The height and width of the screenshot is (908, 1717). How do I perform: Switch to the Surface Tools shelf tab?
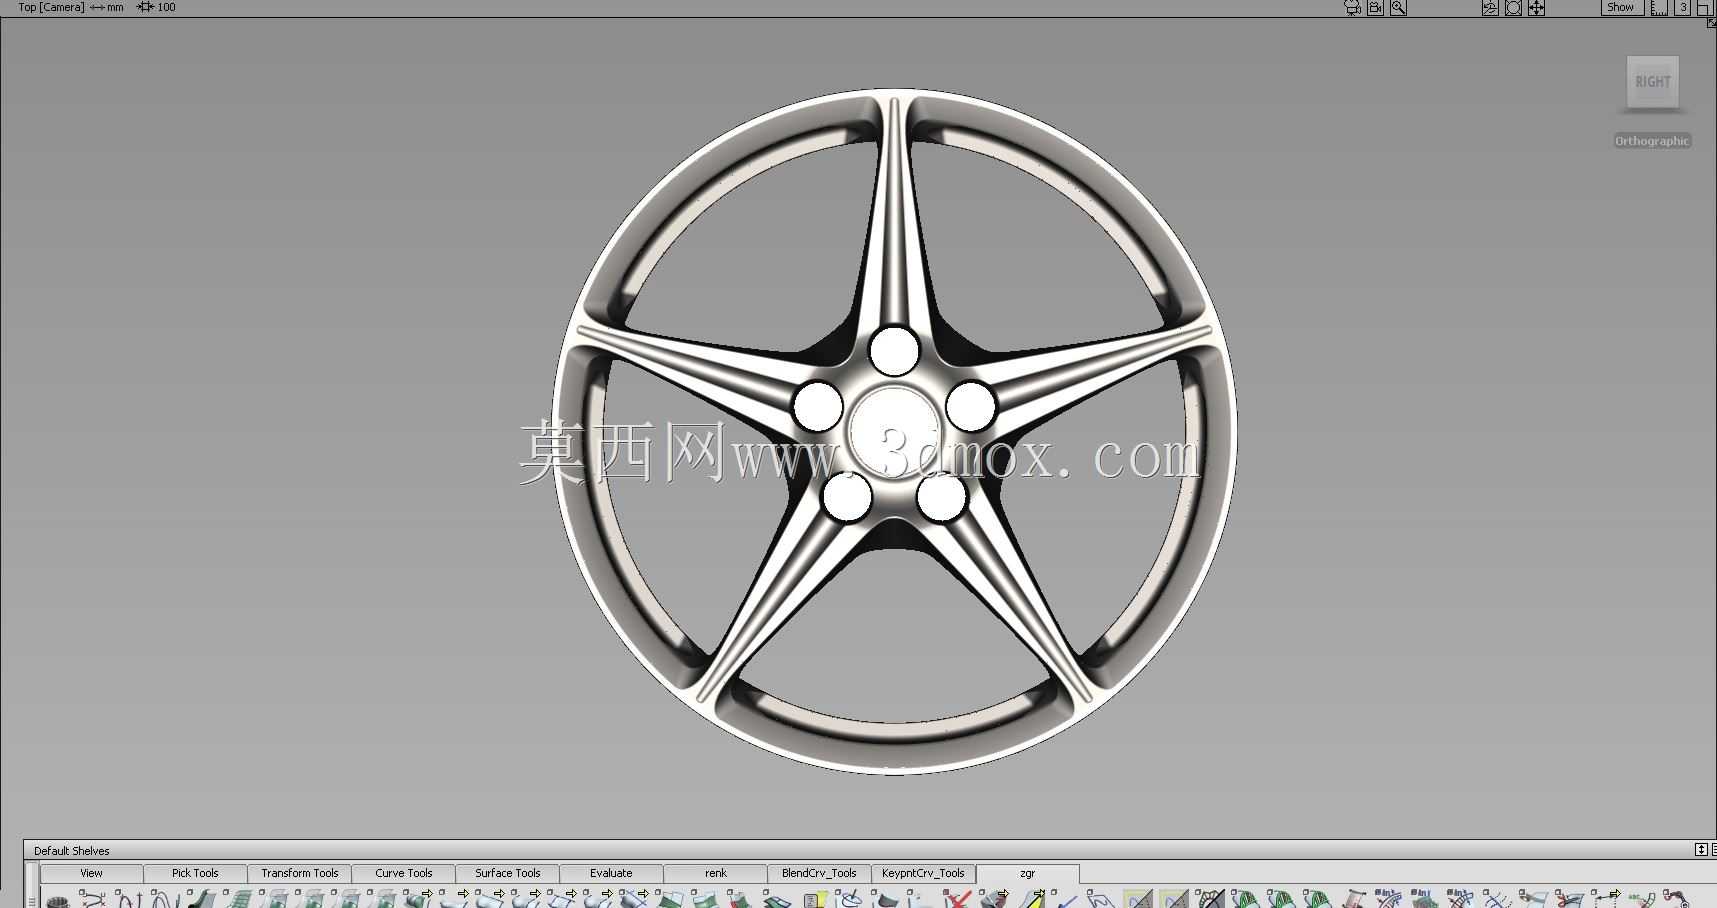(508, 873)
